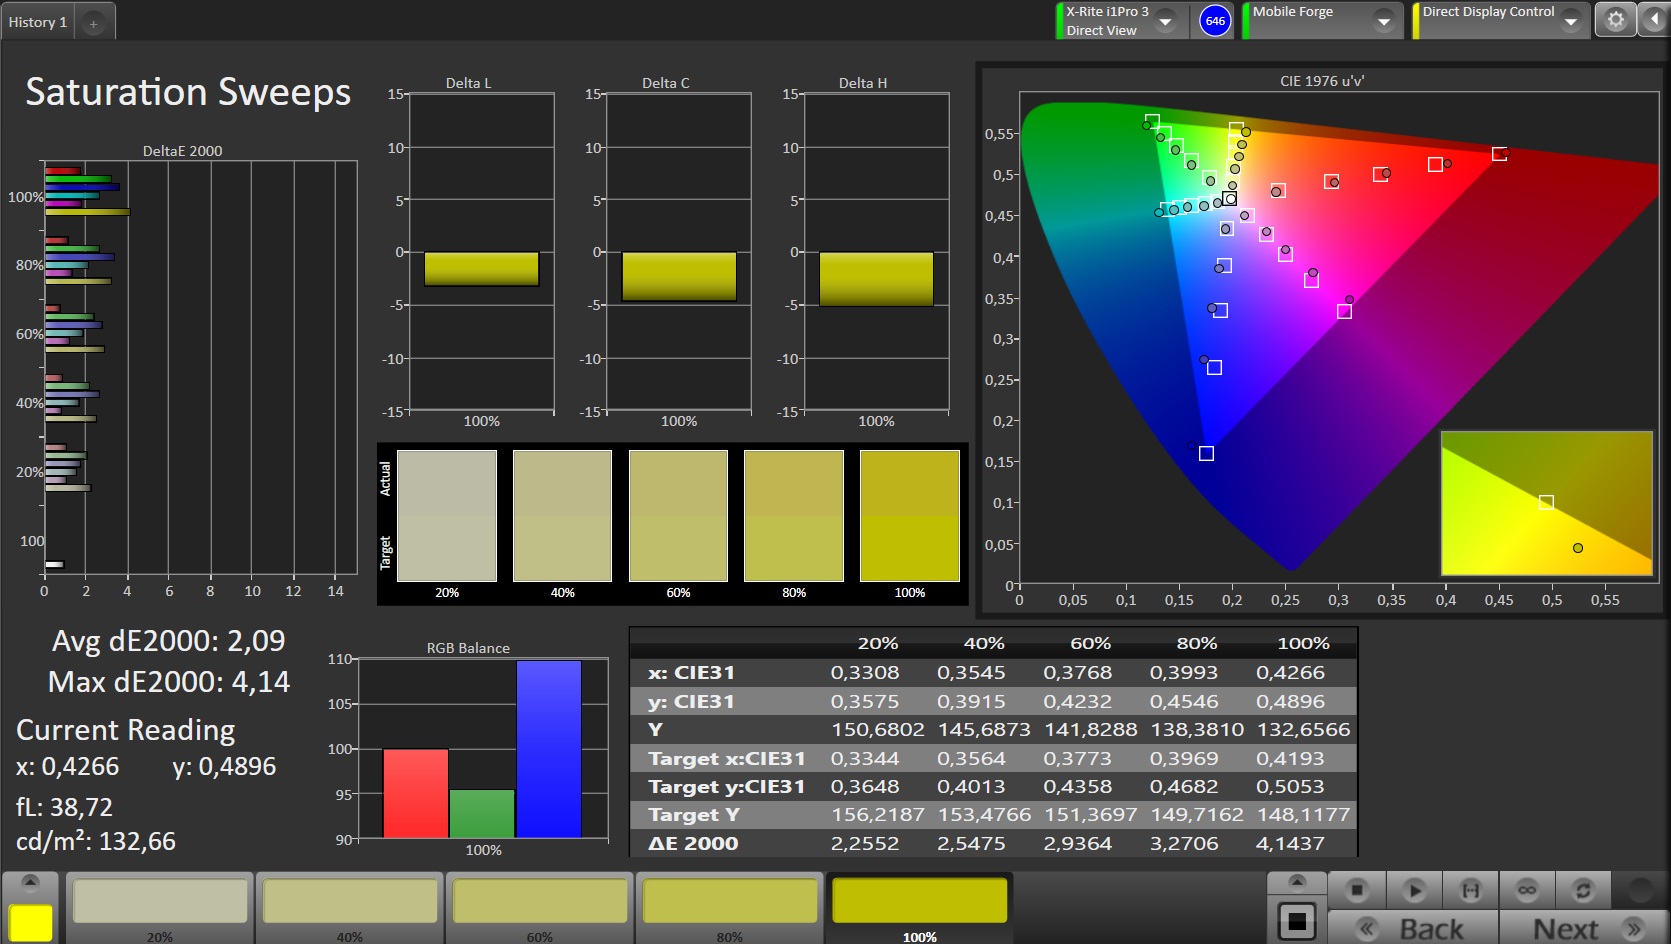Viewport: 1671px width, 944px height.
Task: Click the play read-series button
Action: (1414, 889)
